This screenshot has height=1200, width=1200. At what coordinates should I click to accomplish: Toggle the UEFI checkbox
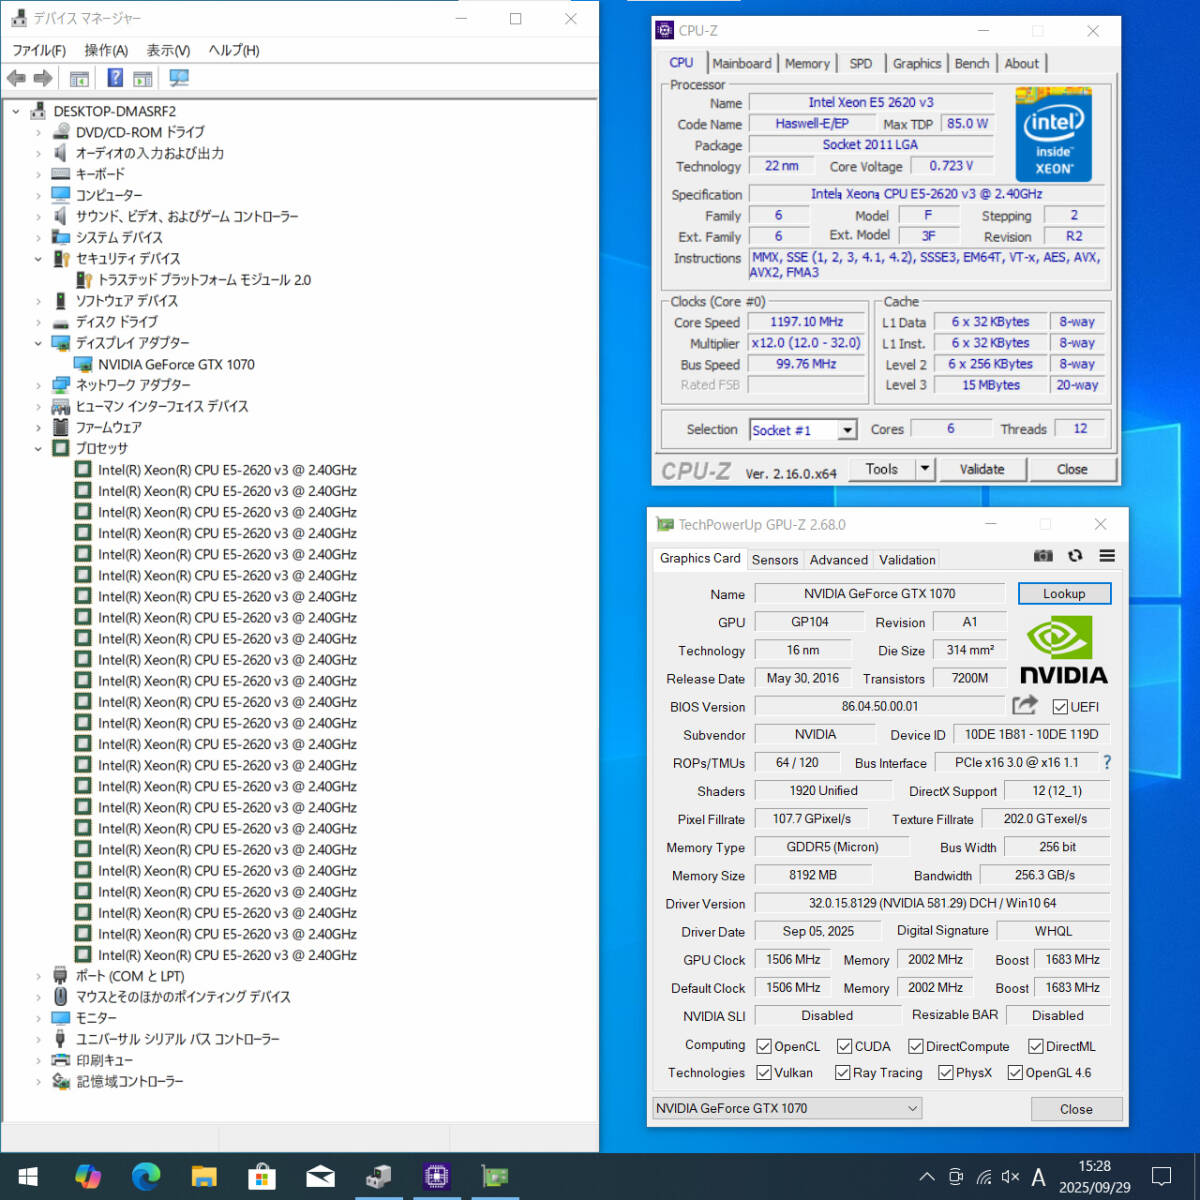[x=1060, y=707]
